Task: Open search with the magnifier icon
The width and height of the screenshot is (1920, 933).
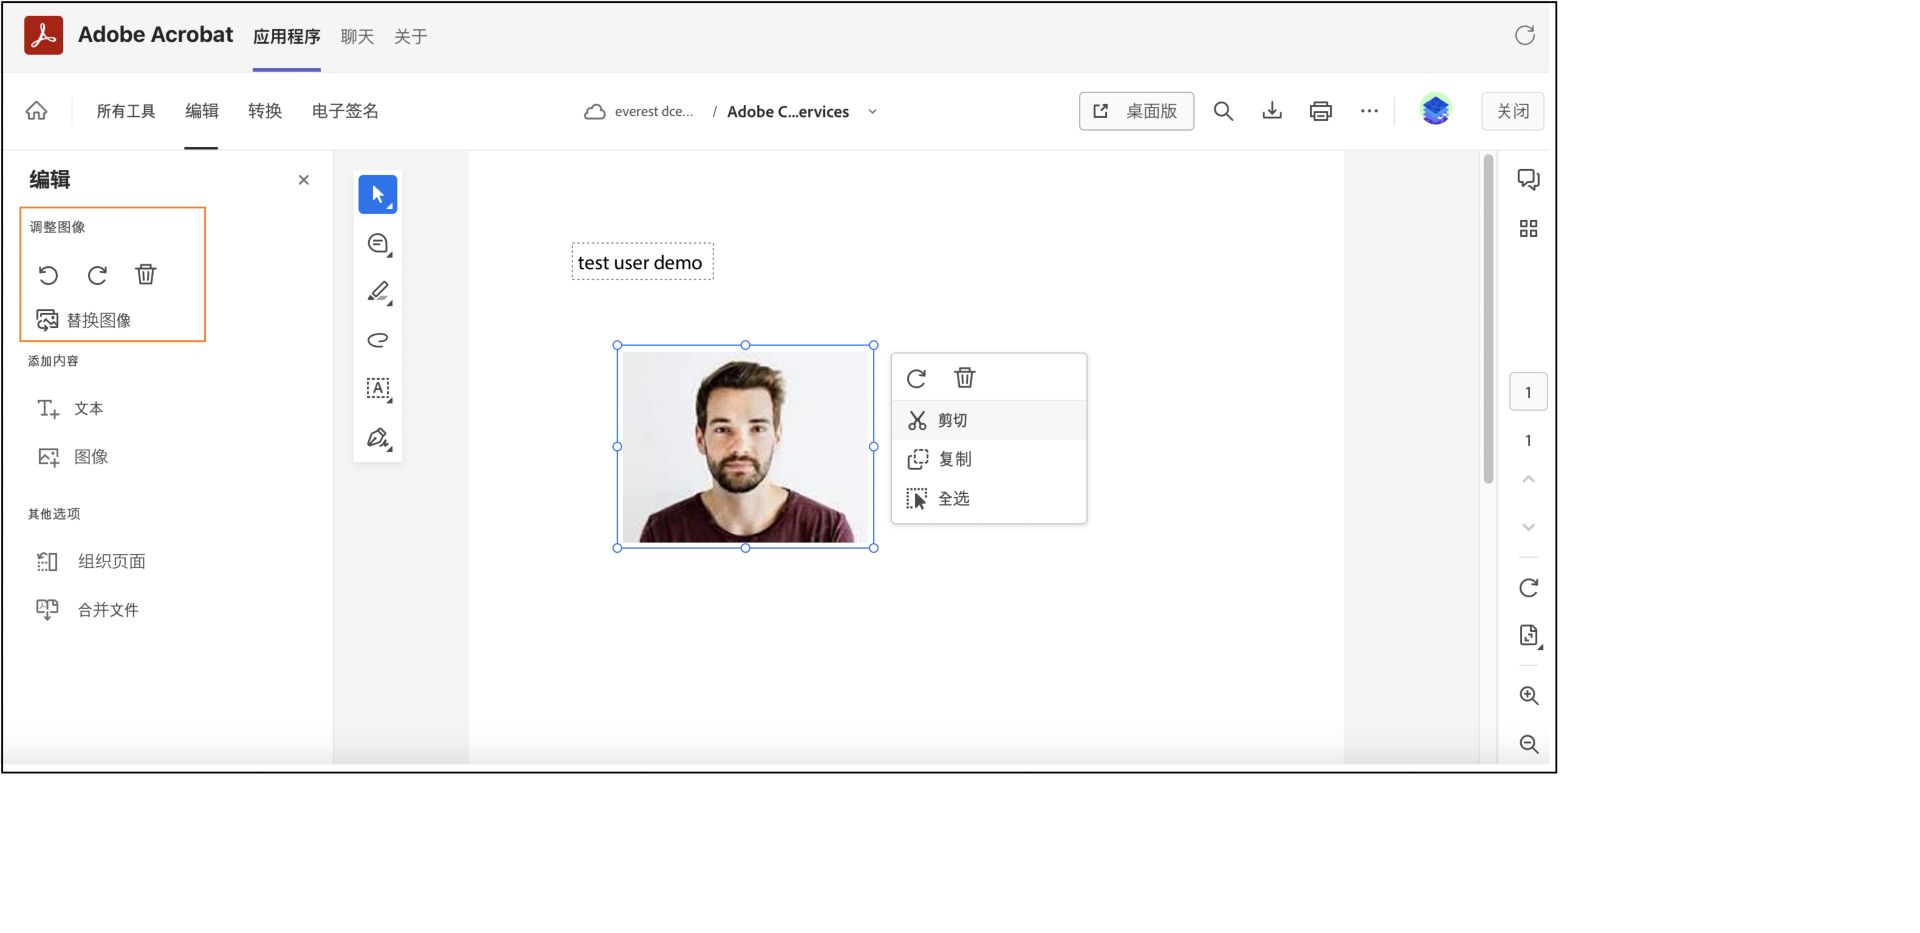Action: pos(1223,111)
